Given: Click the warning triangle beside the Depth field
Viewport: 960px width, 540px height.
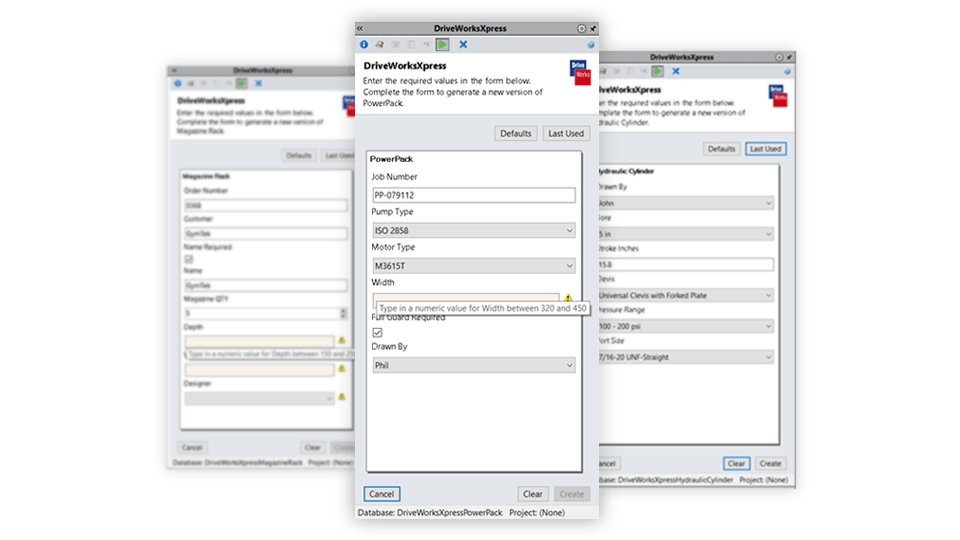Looking at the screenshot, I should [342, 340].
